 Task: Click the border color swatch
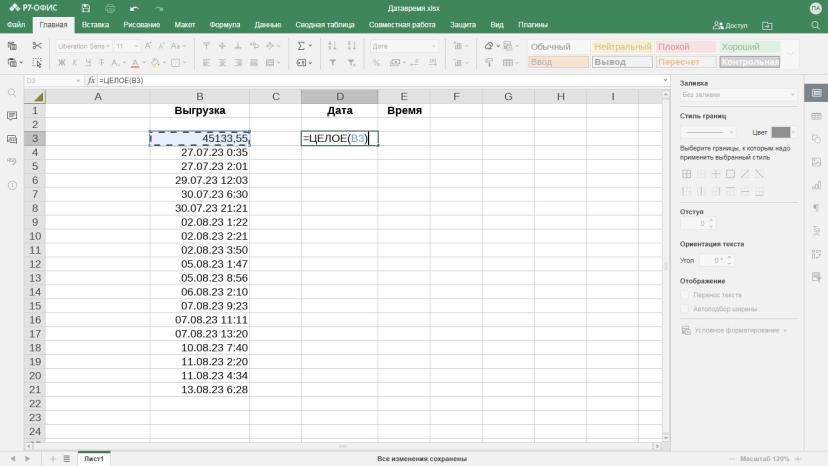click(781, 132)
